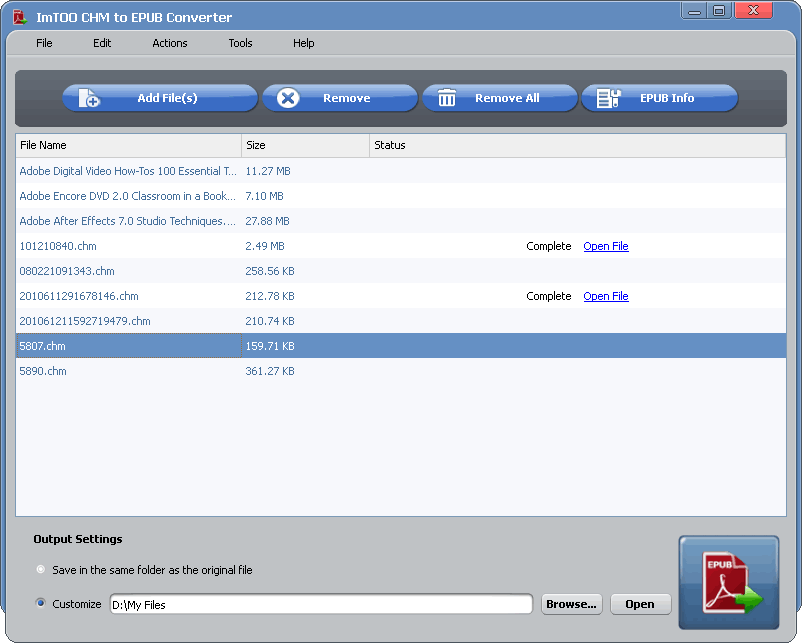Click the Output Settings heading
Image resolution: width=802 pixels, height=643 pixels.
pos(78,539)
